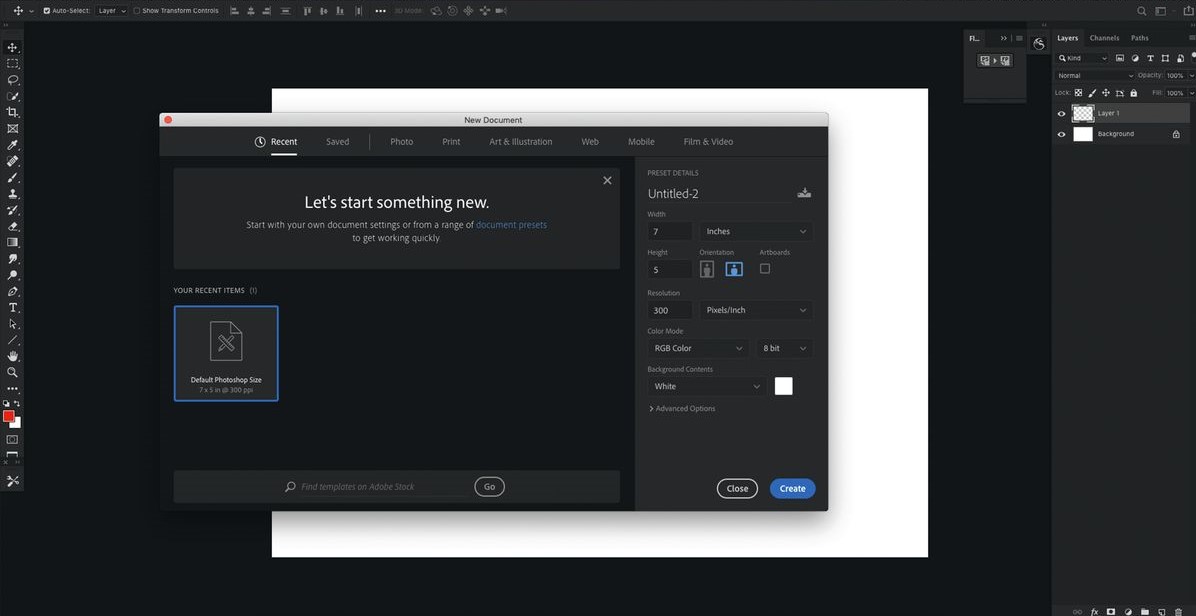The height and width of the screenshot is (616, 1196).
Task: Open the Art & Illustration tab
Action: (x=521, y=142)
